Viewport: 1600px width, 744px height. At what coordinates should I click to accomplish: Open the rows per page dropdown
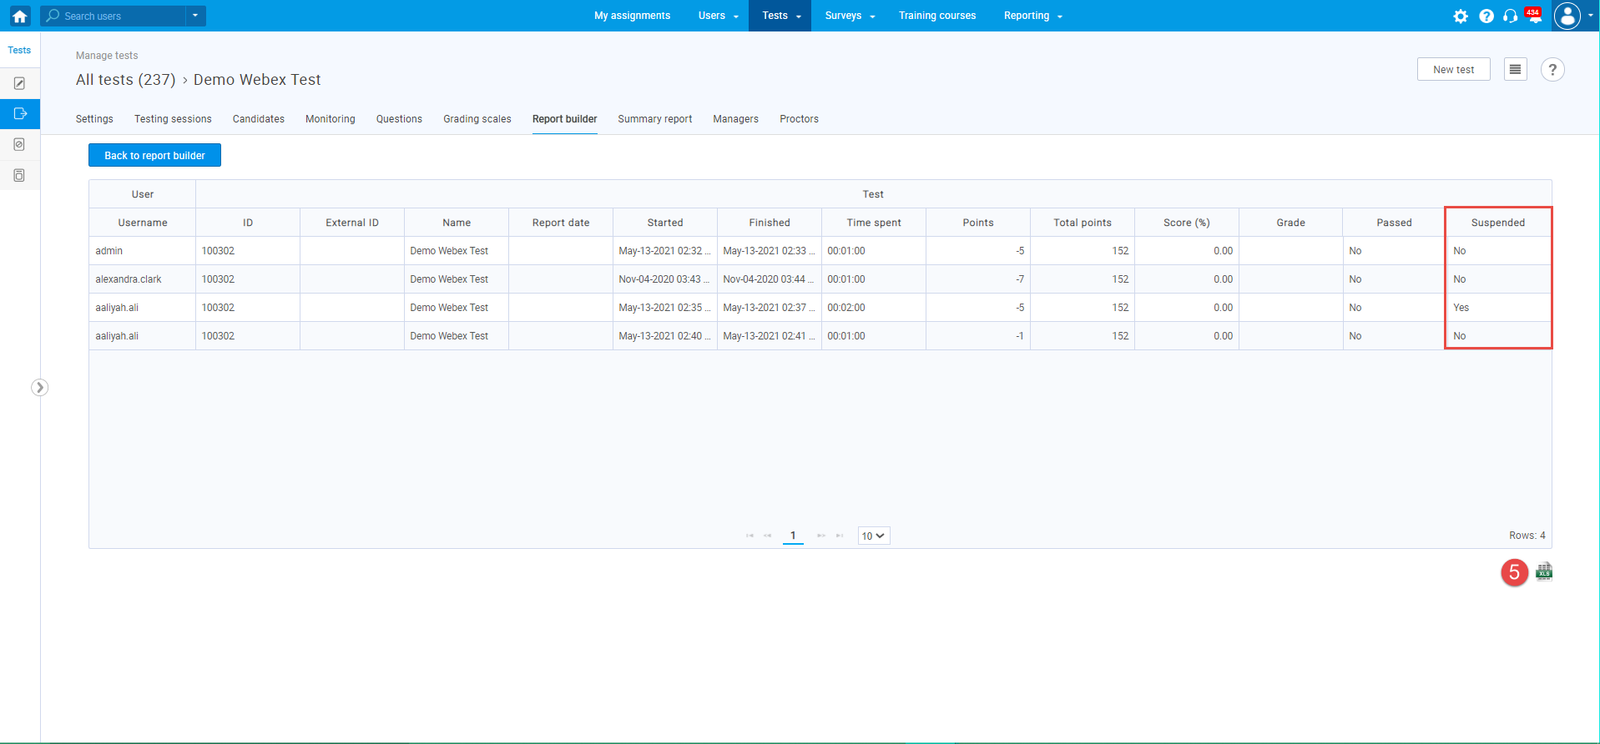click(x=873, y=536)
